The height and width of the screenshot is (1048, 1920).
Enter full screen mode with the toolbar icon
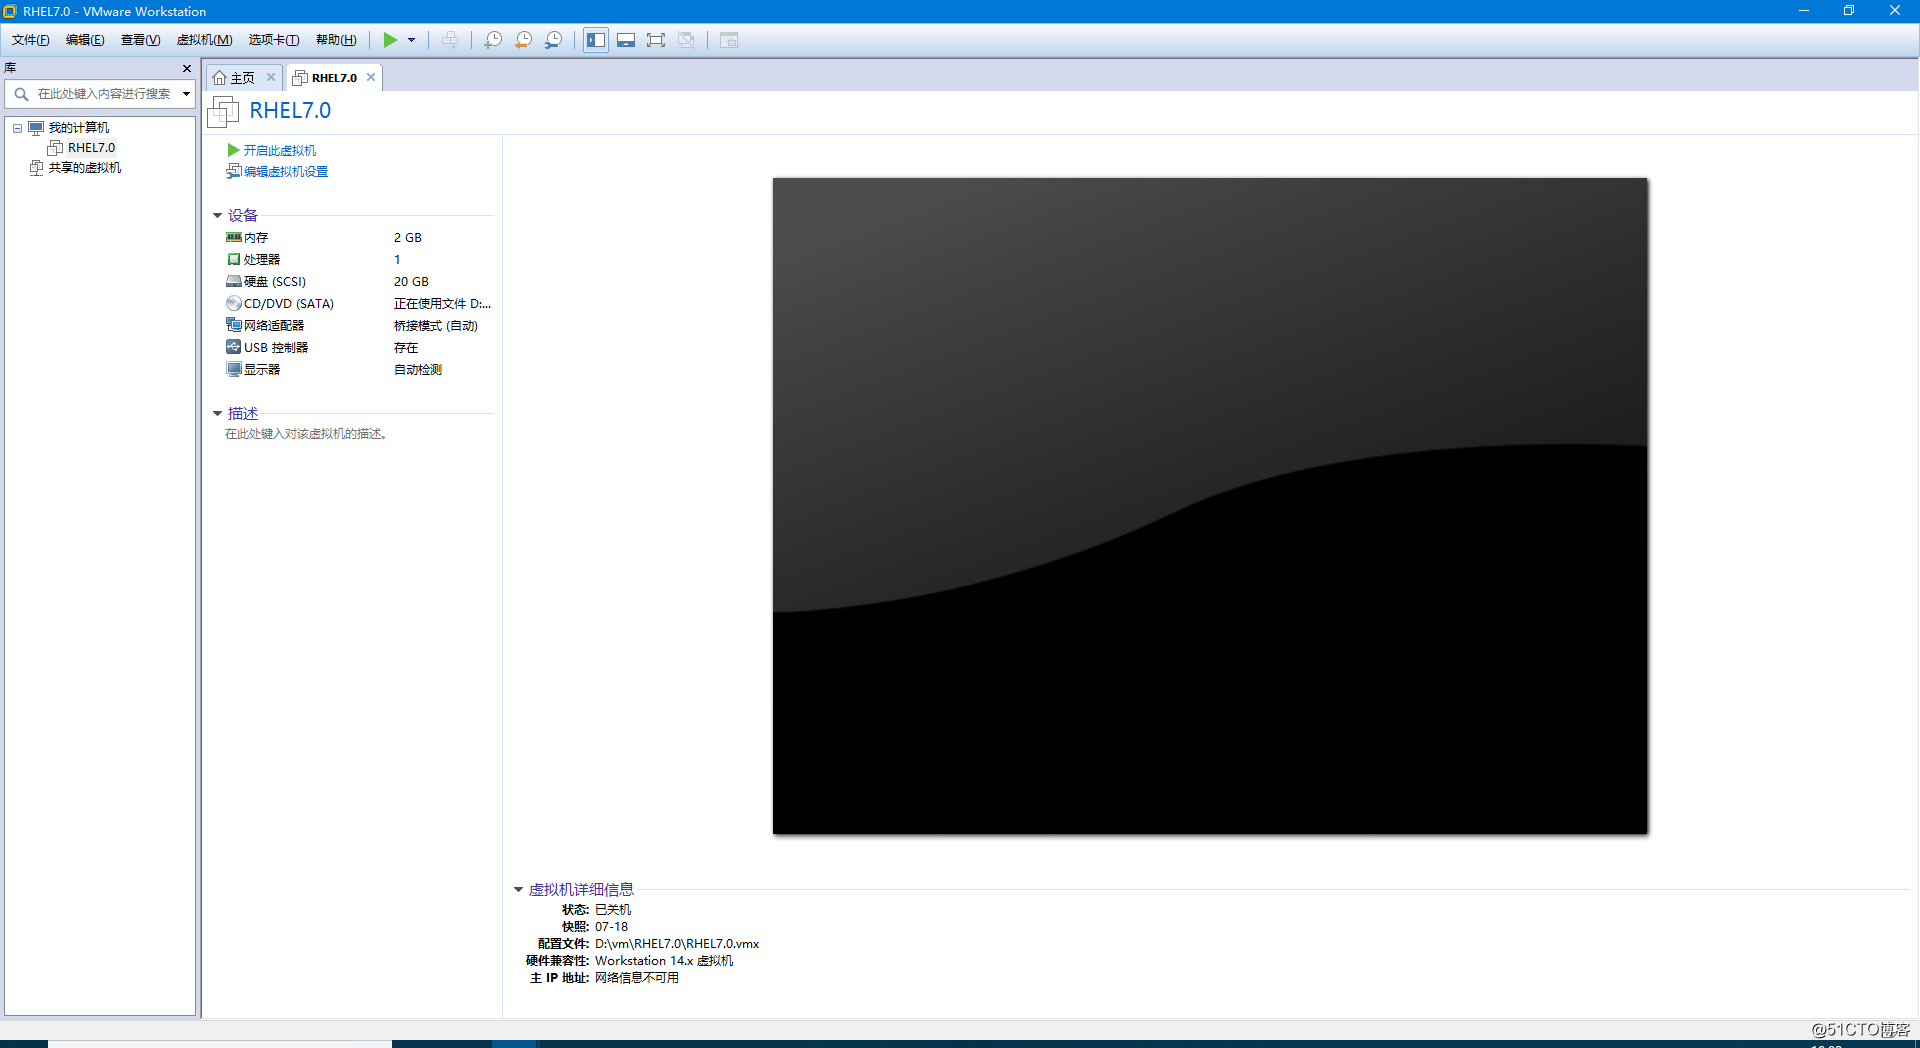(656, 40)
